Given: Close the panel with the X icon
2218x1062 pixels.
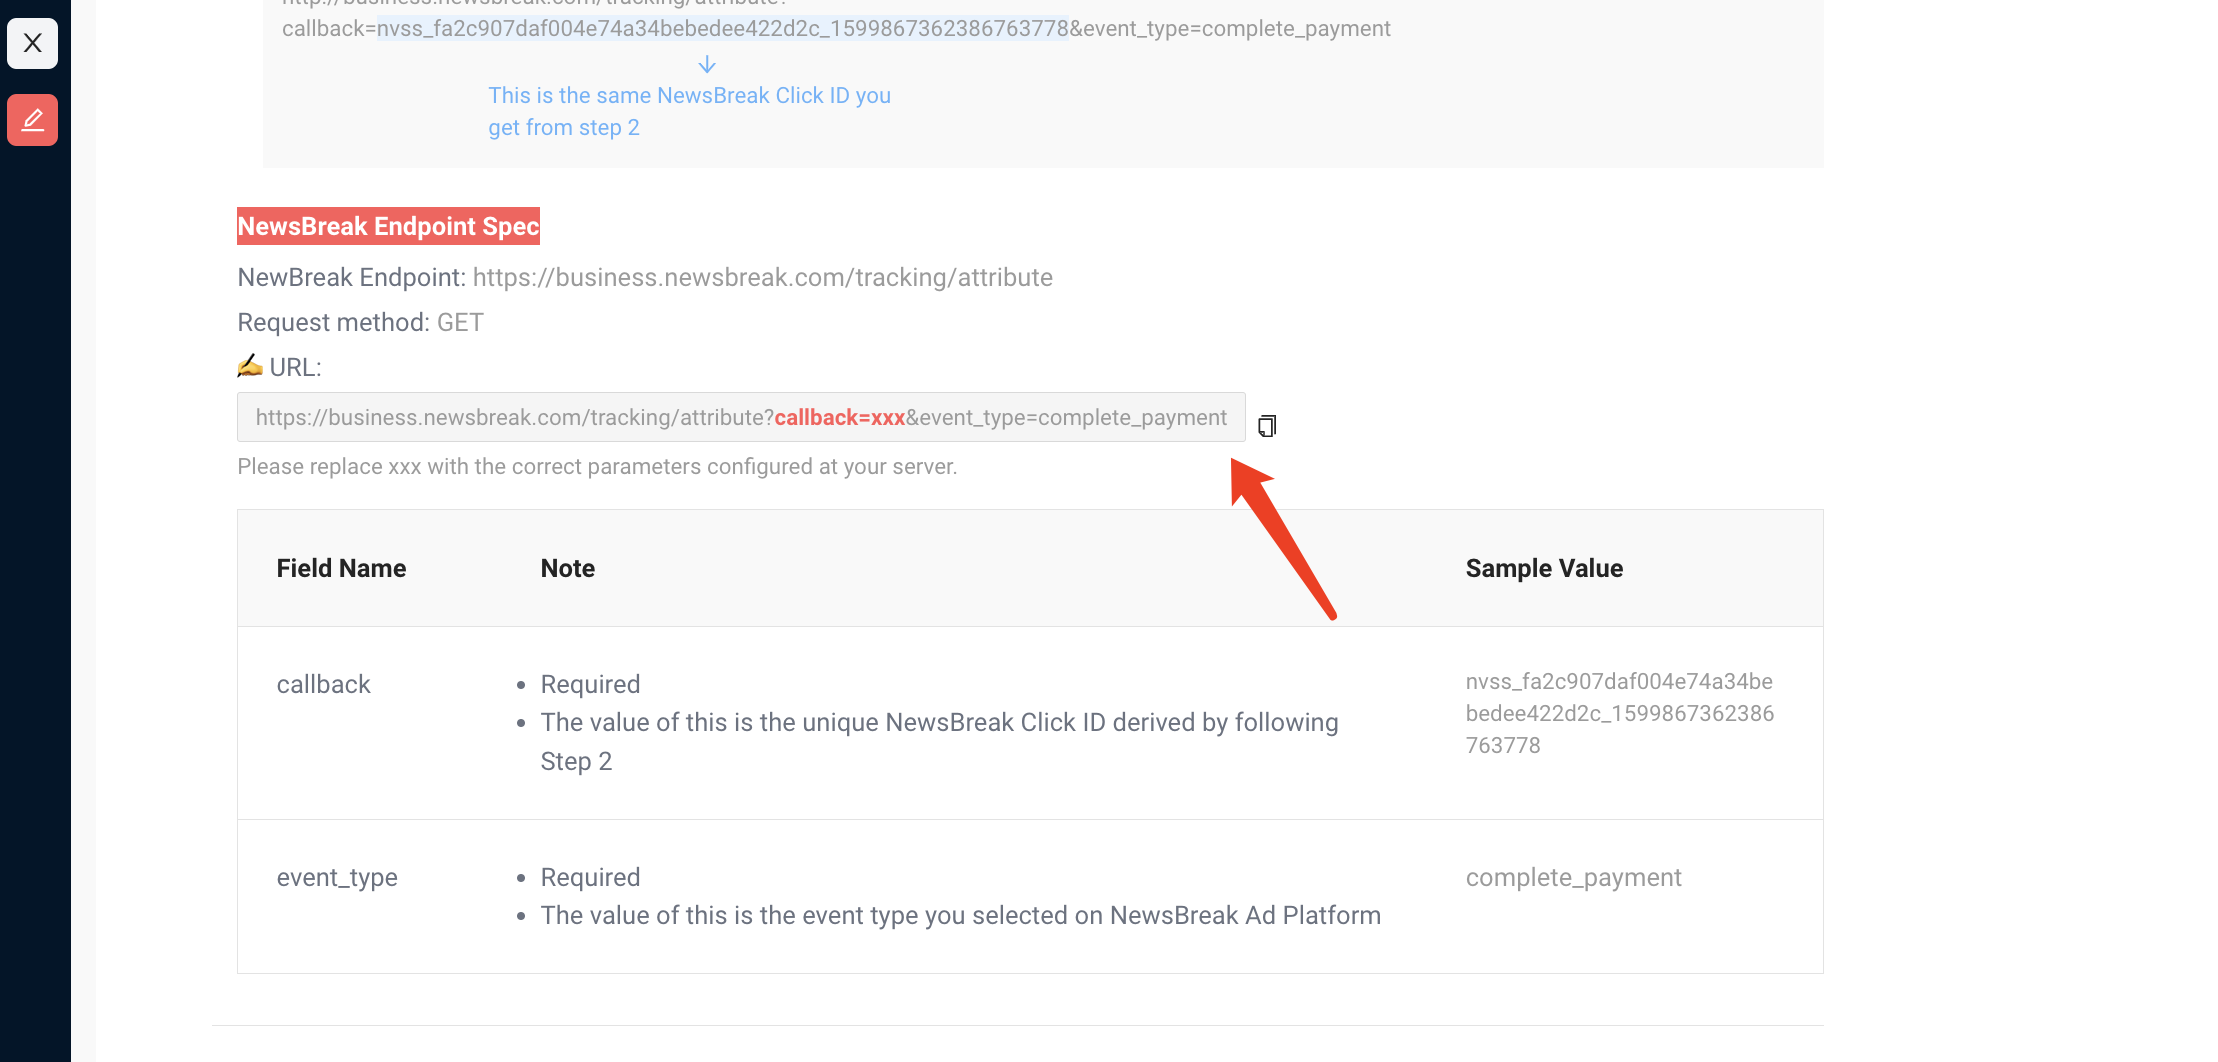Looking at the screenshot, I should [x=32, y=43].
